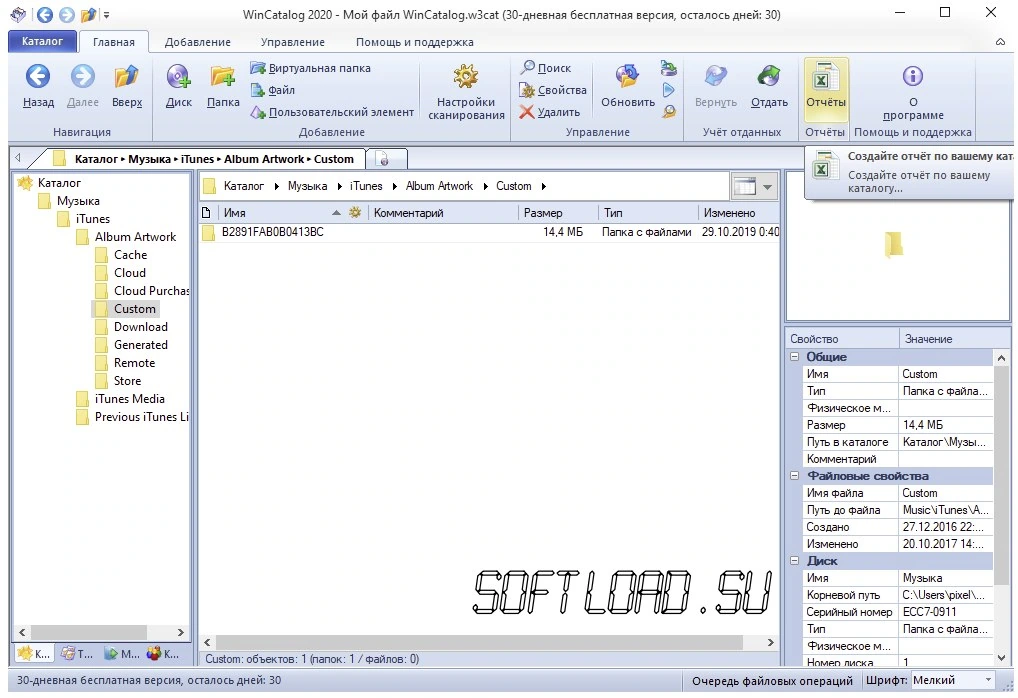Click the iTunes breadcrumb link
The image size is (1018, 698).
366,186
